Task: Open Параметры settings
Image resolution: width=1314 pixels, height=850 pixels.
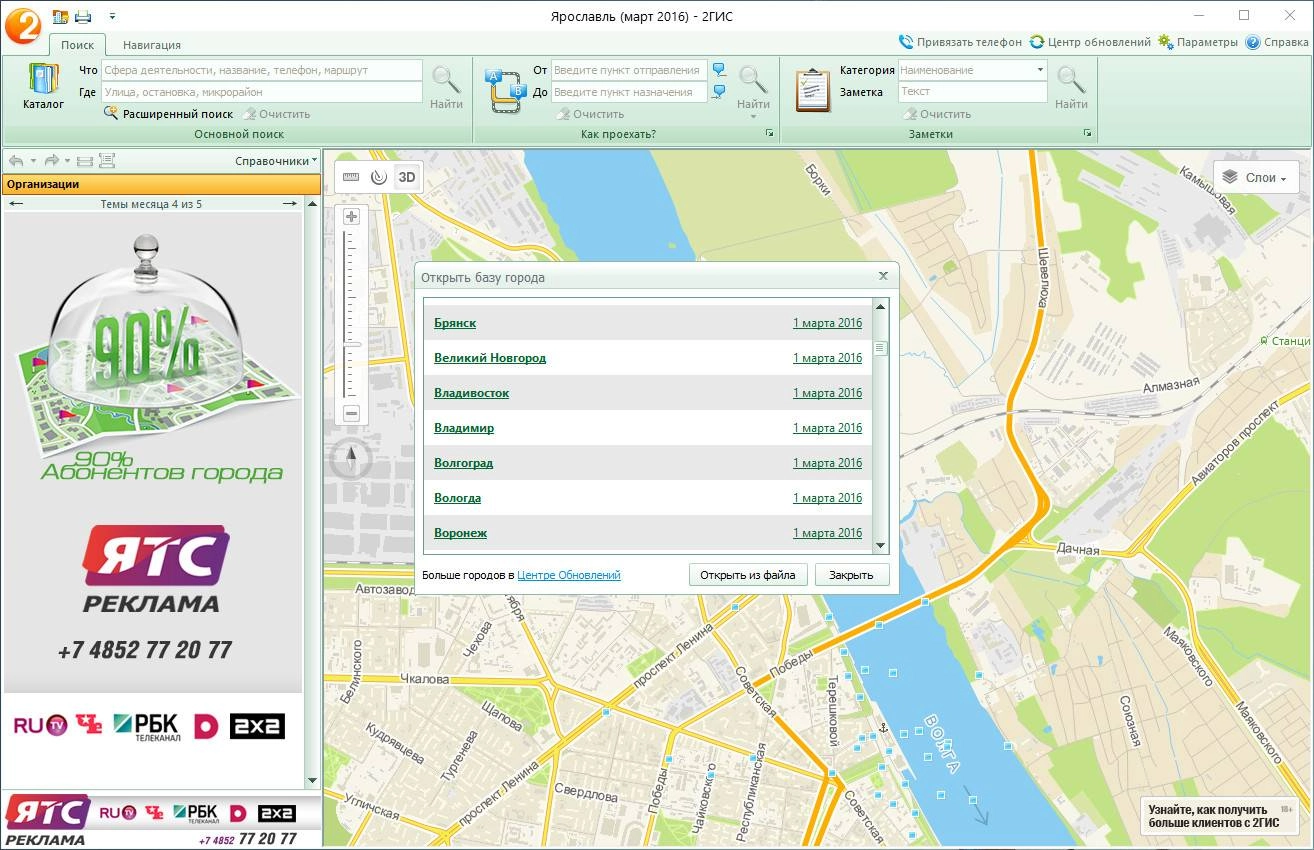Action: point(1198,42)
